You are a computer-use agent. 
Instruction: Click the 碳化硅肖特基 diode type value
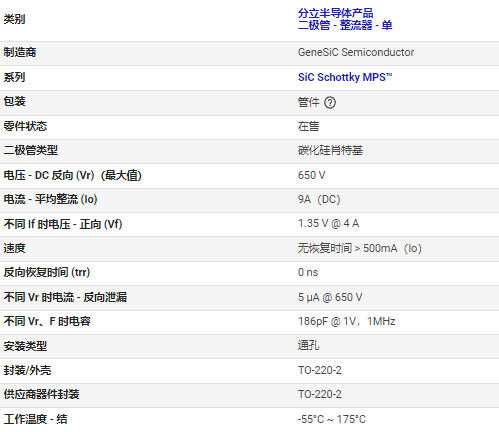330,150
